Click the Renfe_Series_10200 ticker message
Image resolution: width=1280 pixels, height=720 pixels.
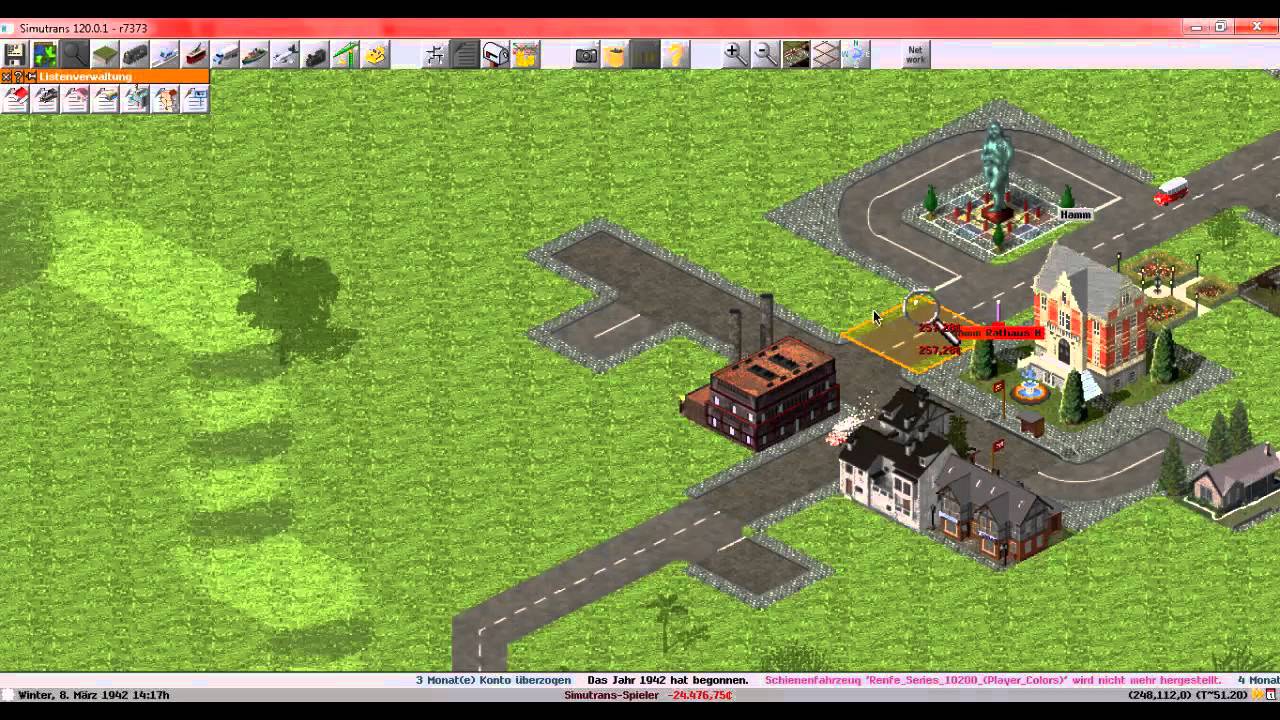993,680
